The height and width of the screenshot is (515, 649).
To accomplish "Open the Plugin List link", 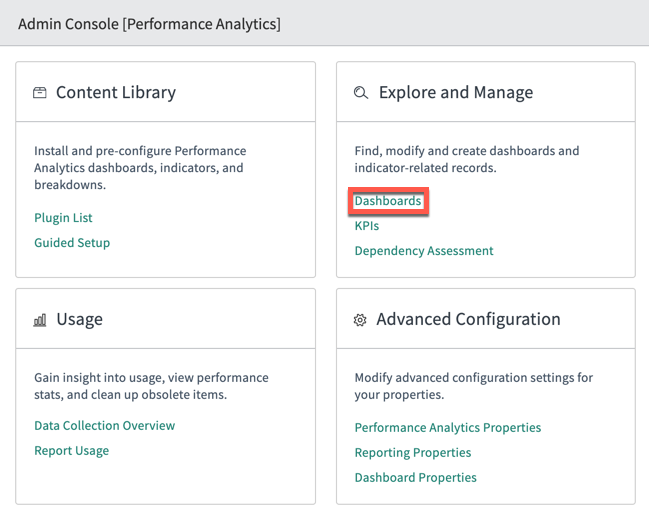I will (x=63, y=218).
